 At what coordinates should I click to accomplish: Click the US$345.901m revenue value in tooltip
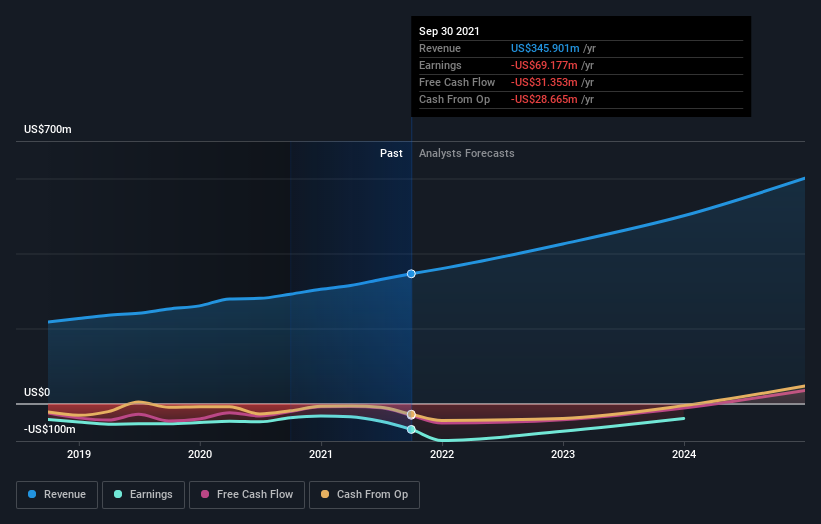click(x=545, y=48)
